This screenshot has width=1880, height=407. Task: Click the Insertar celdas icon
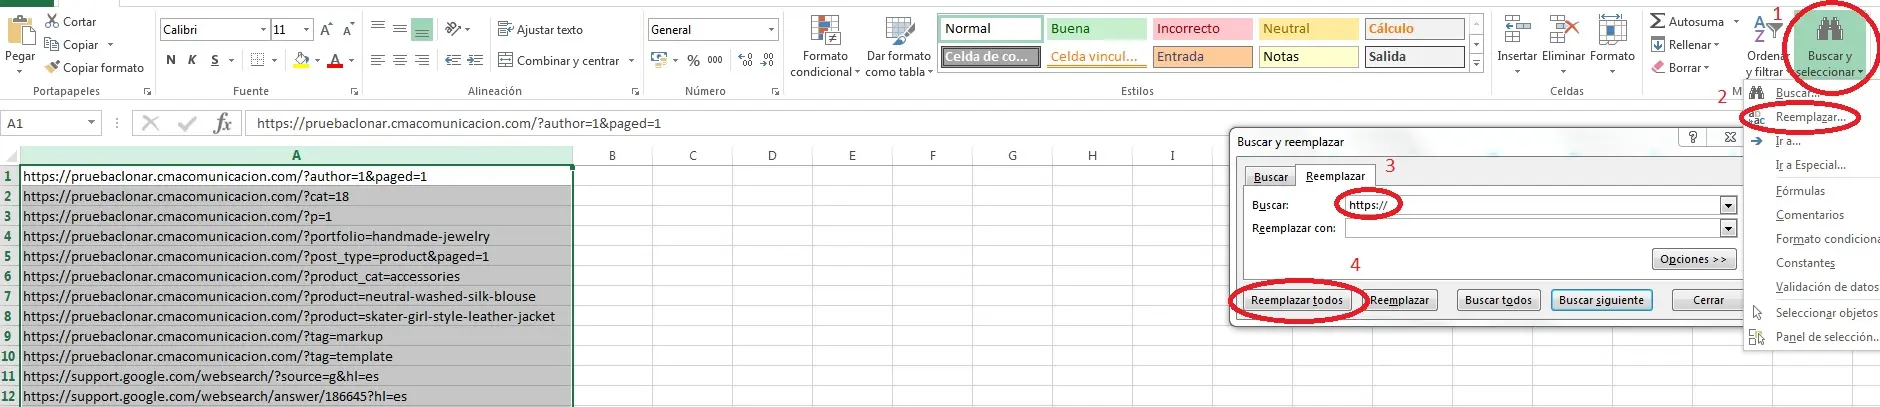1516,32
